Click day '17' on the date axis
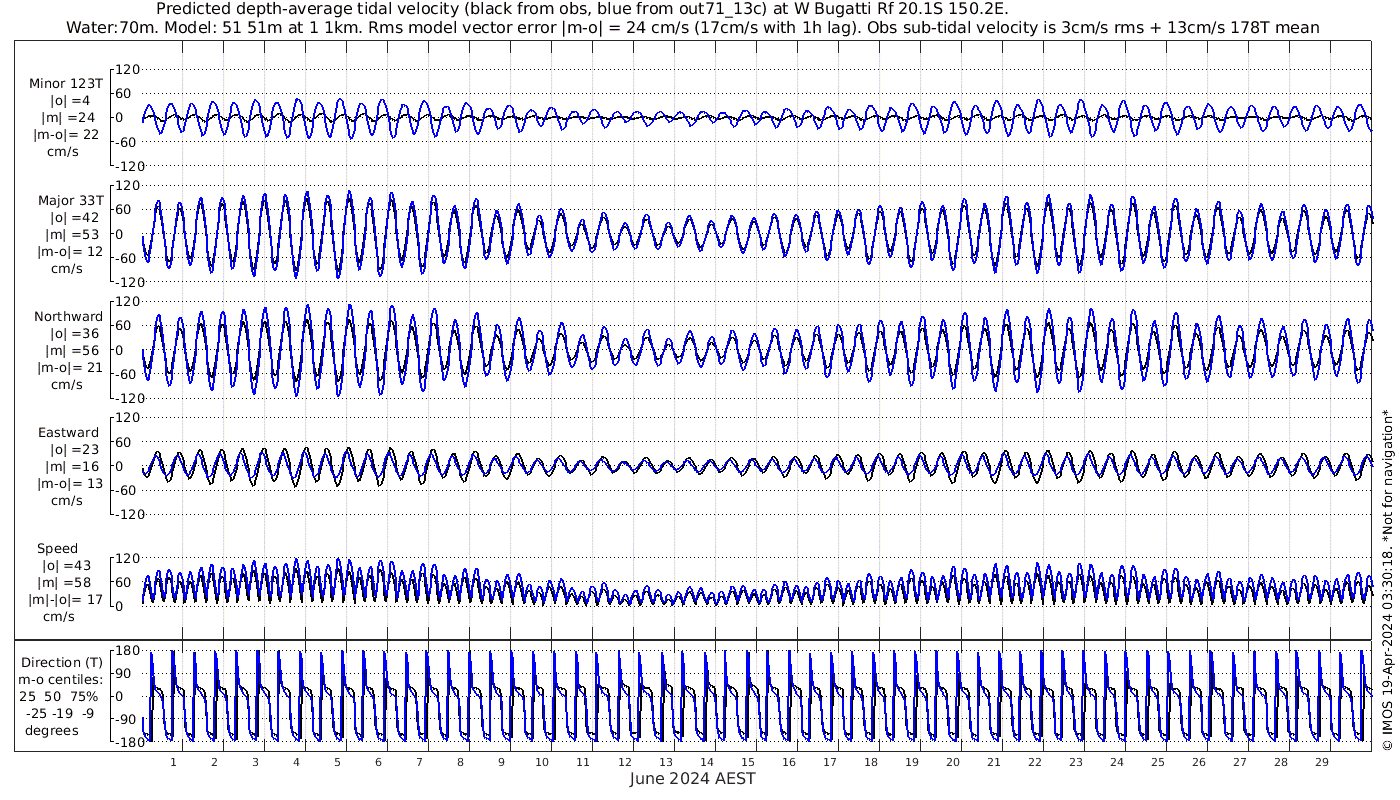This screenshot has width=1400, height=800. 829,762
